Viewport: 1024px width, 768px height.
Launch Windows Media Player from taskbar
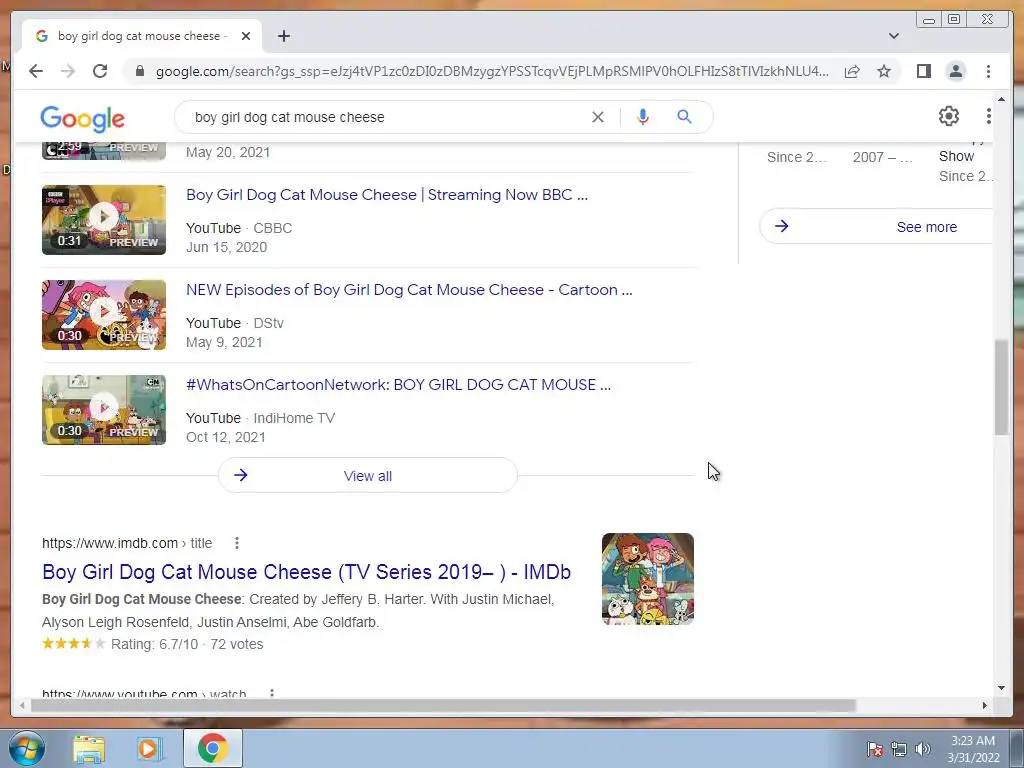149,748
